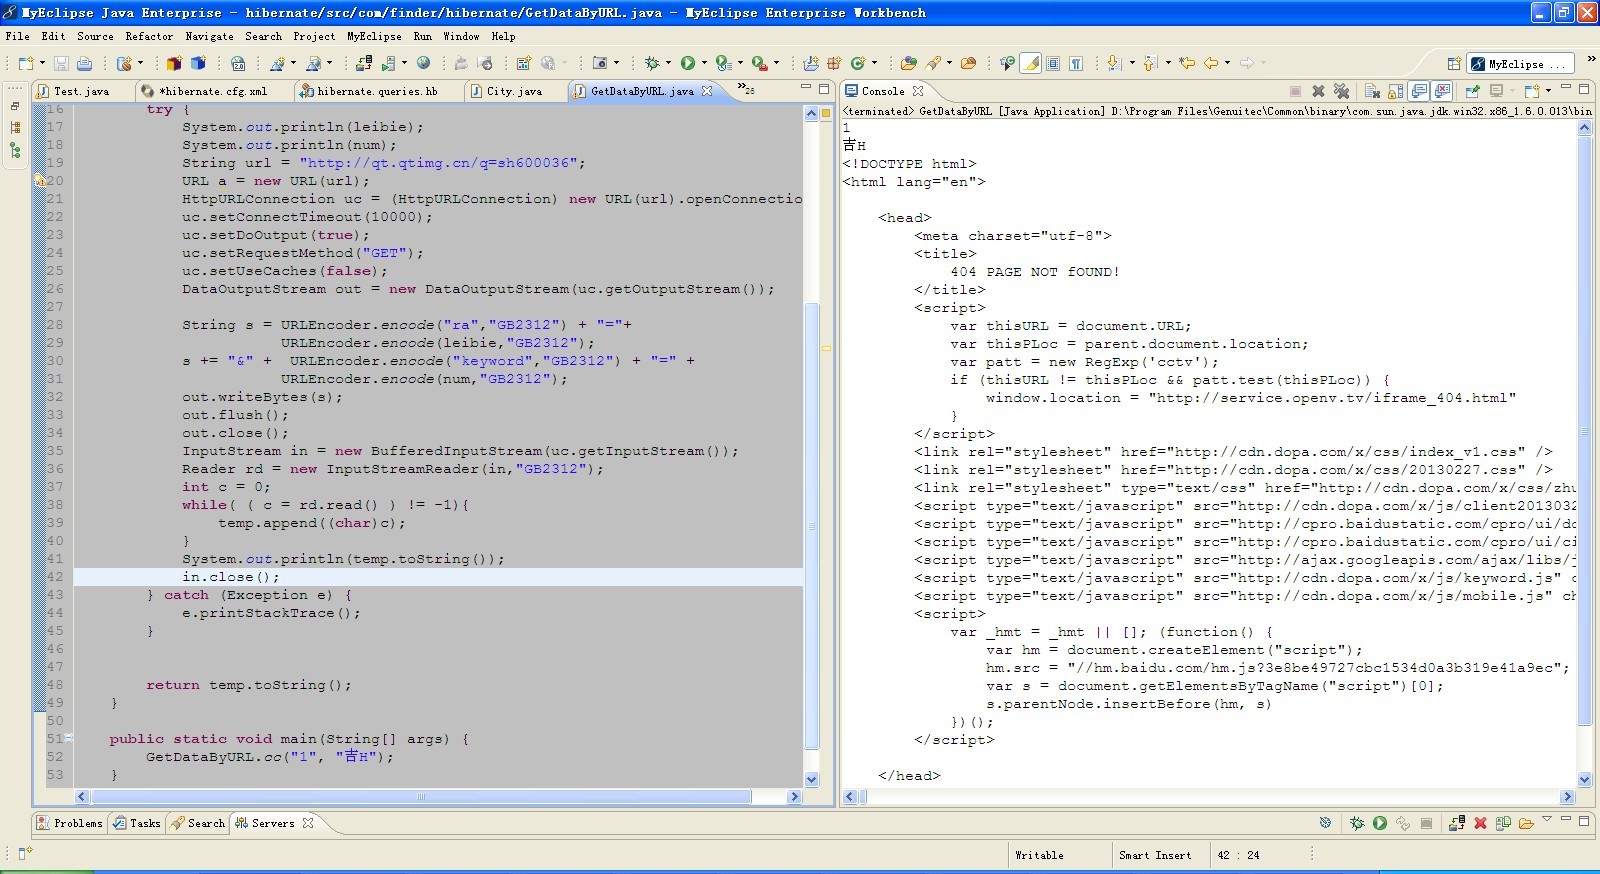The width and height of the screenshot is (1600, 874).
Task: Click the editor horizontal scrollbar thumb
Action: (x=420, y=797)
